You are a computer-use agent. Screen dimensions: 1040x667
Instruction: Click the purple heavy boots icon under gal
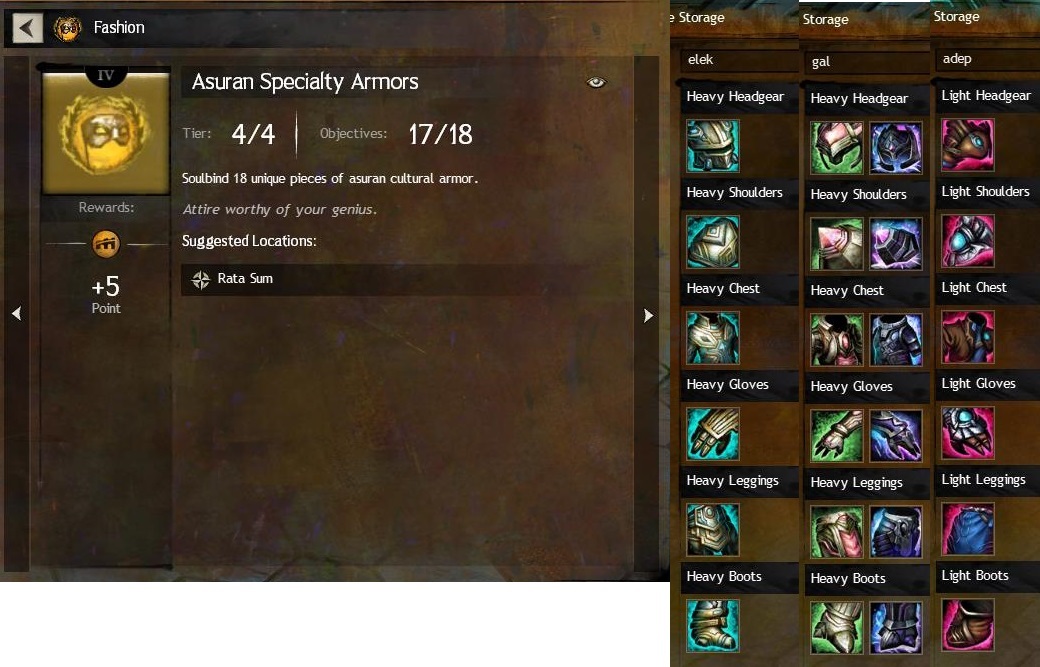click(895, 627)
